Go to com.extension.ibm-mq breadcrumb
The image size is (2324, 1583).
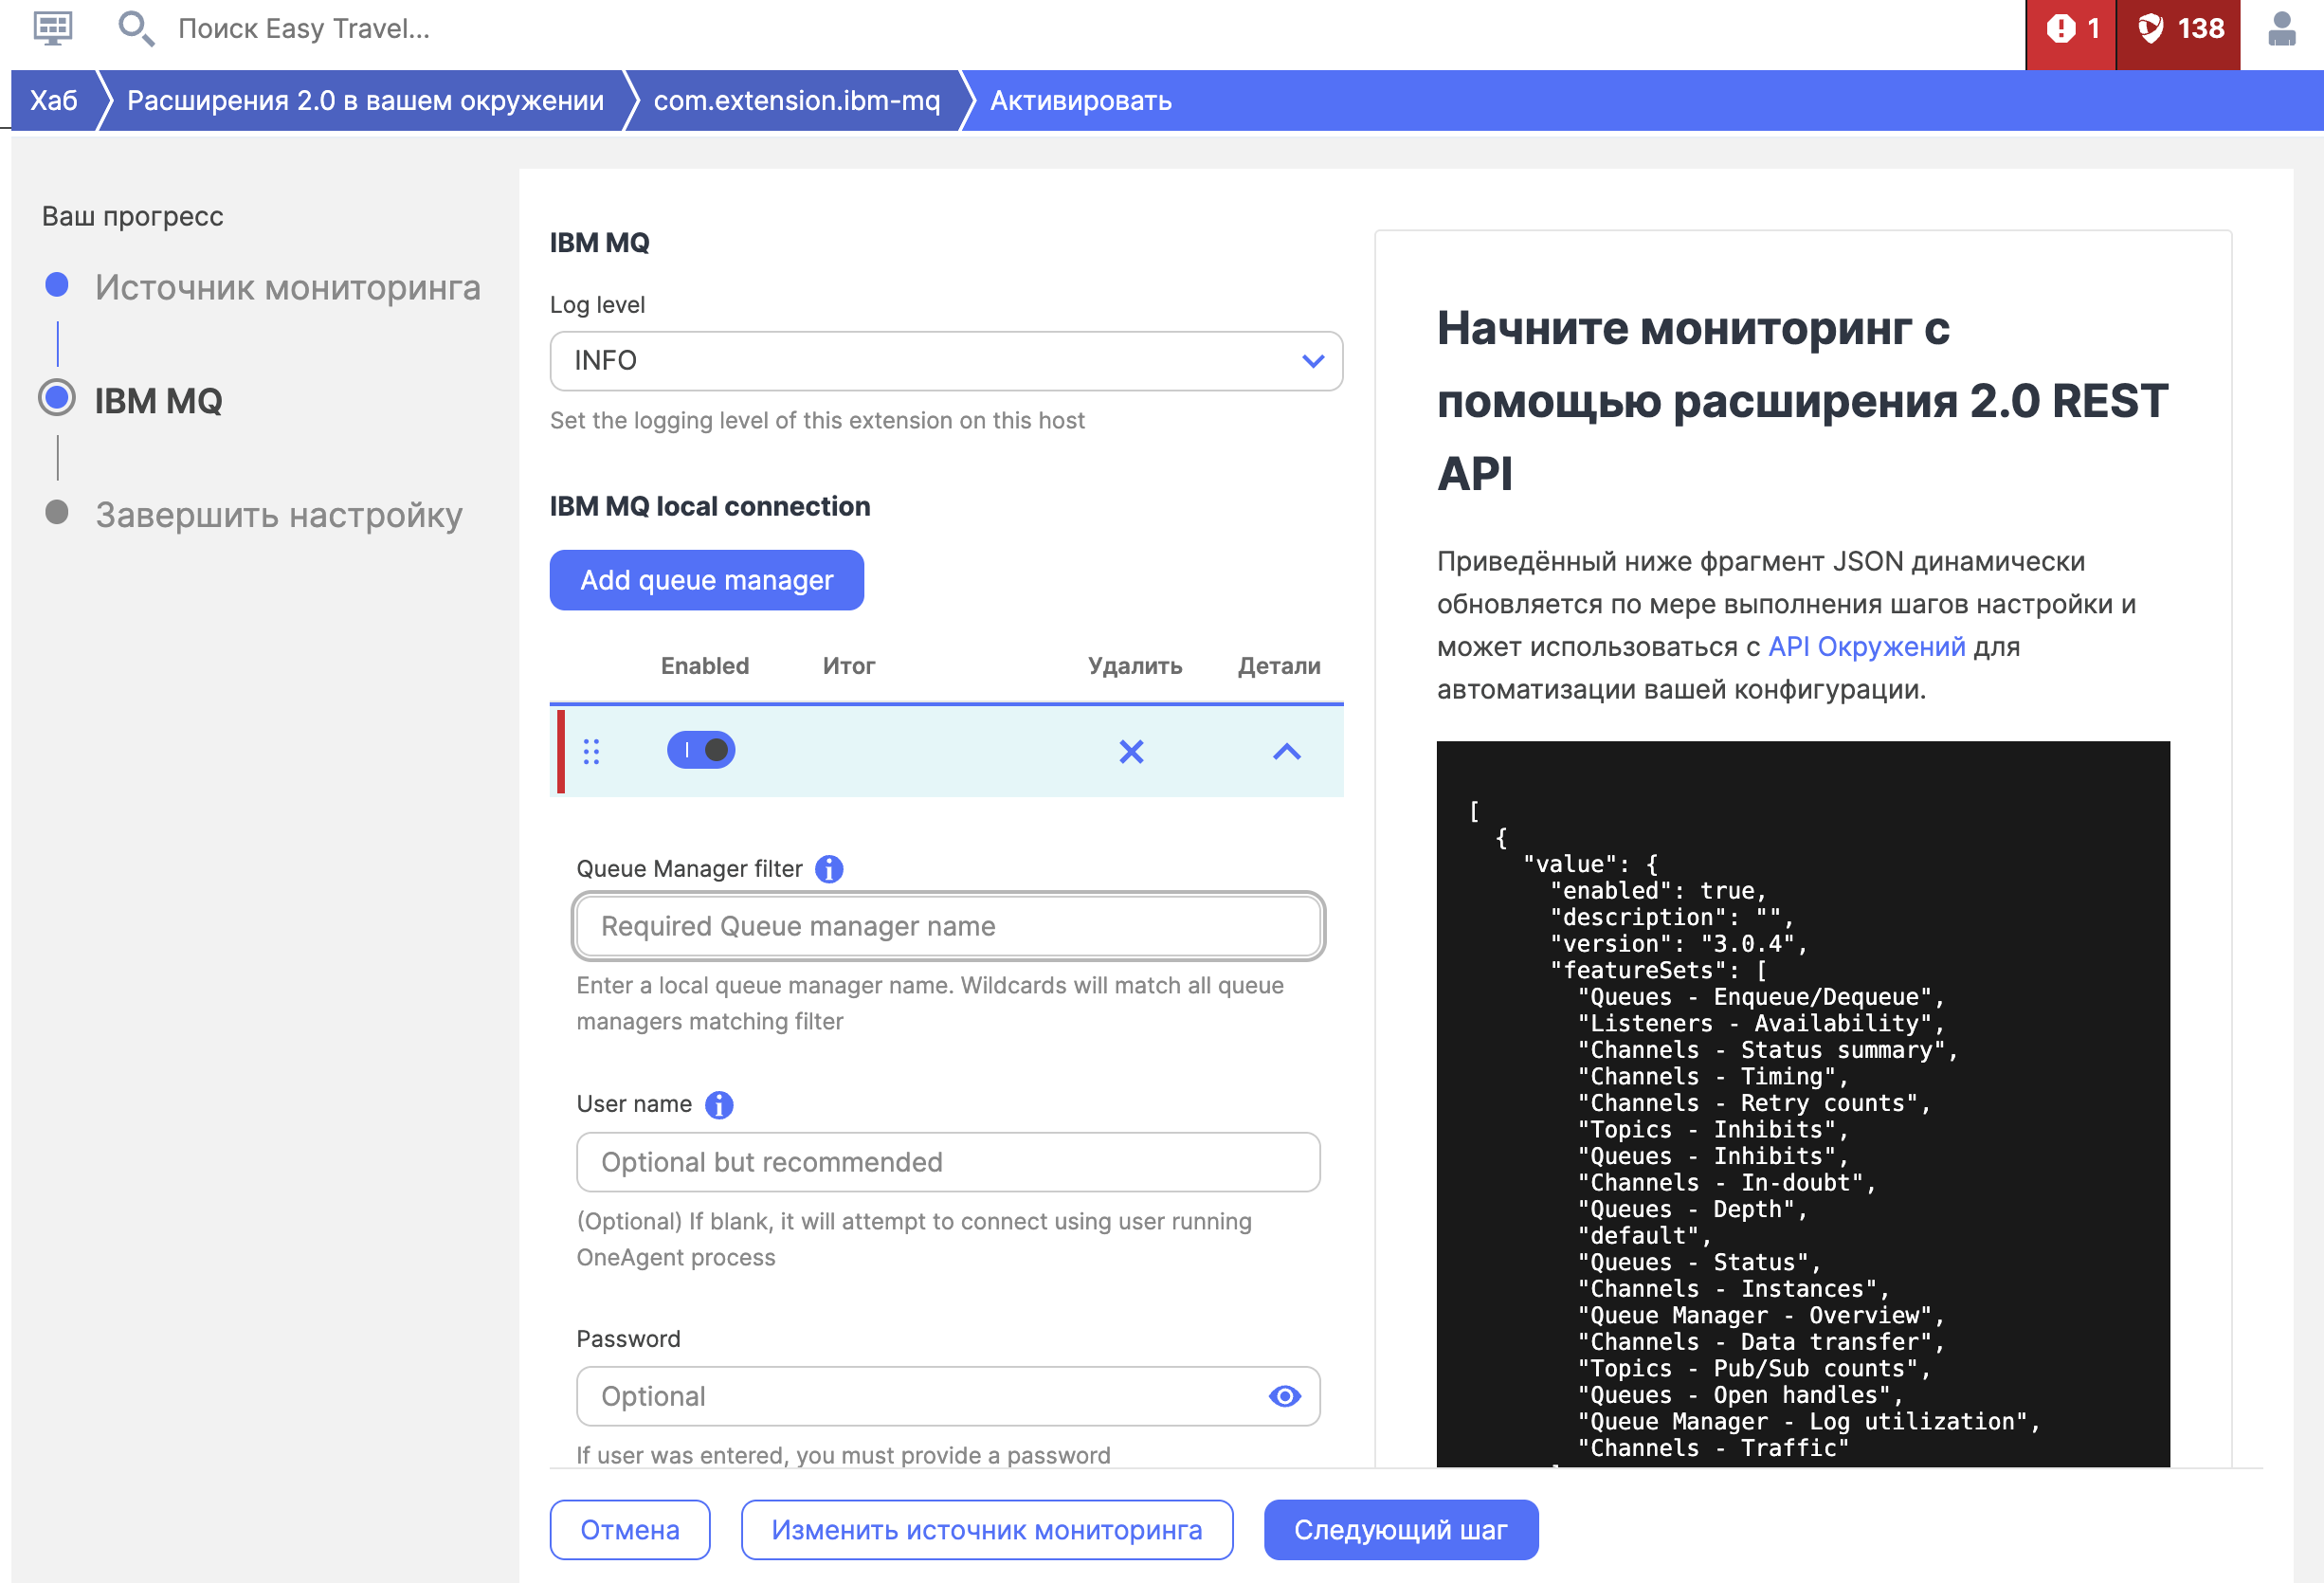796,101
